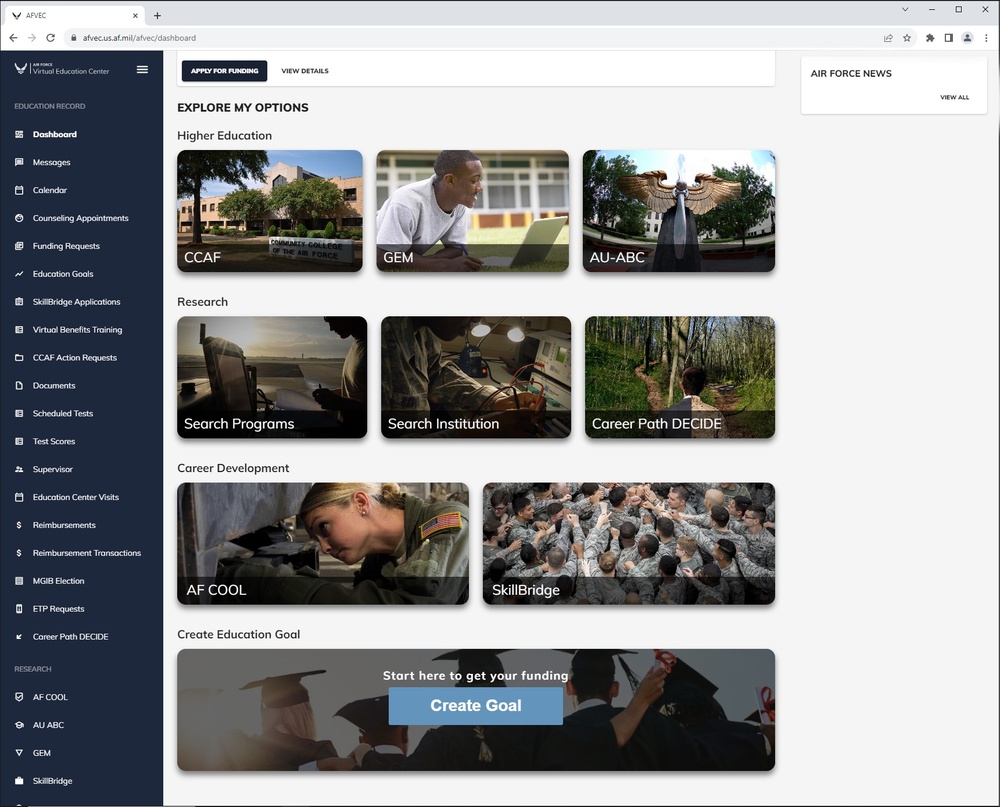Click the SkillBridge briefcase icon in sidebar
The height and width of the screenshot is (807, 1000).
click(19, 781)
